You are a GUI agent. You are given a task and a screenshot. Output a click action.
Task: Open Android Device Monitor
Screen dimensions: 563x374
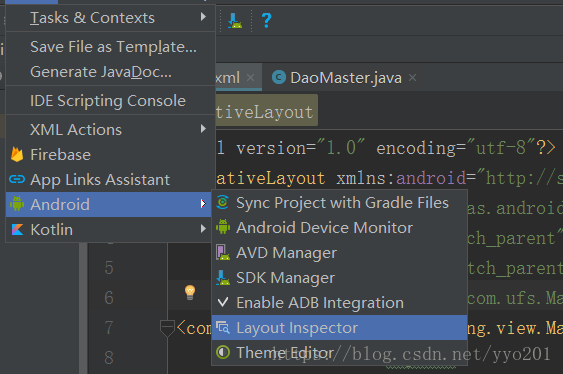[339, 228]
